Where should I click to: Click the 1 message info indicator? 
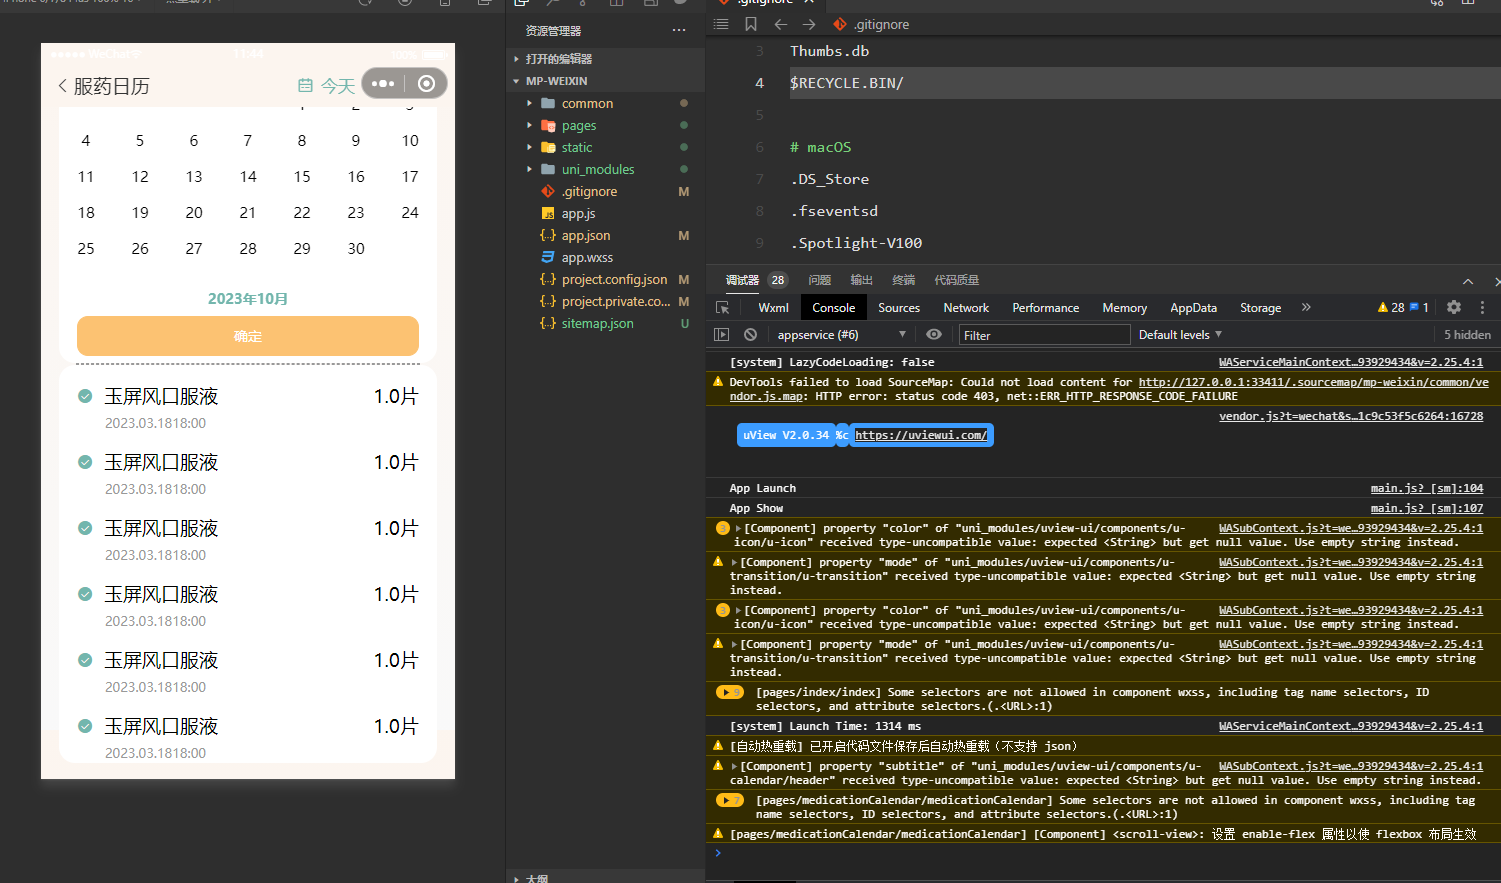1419,307
